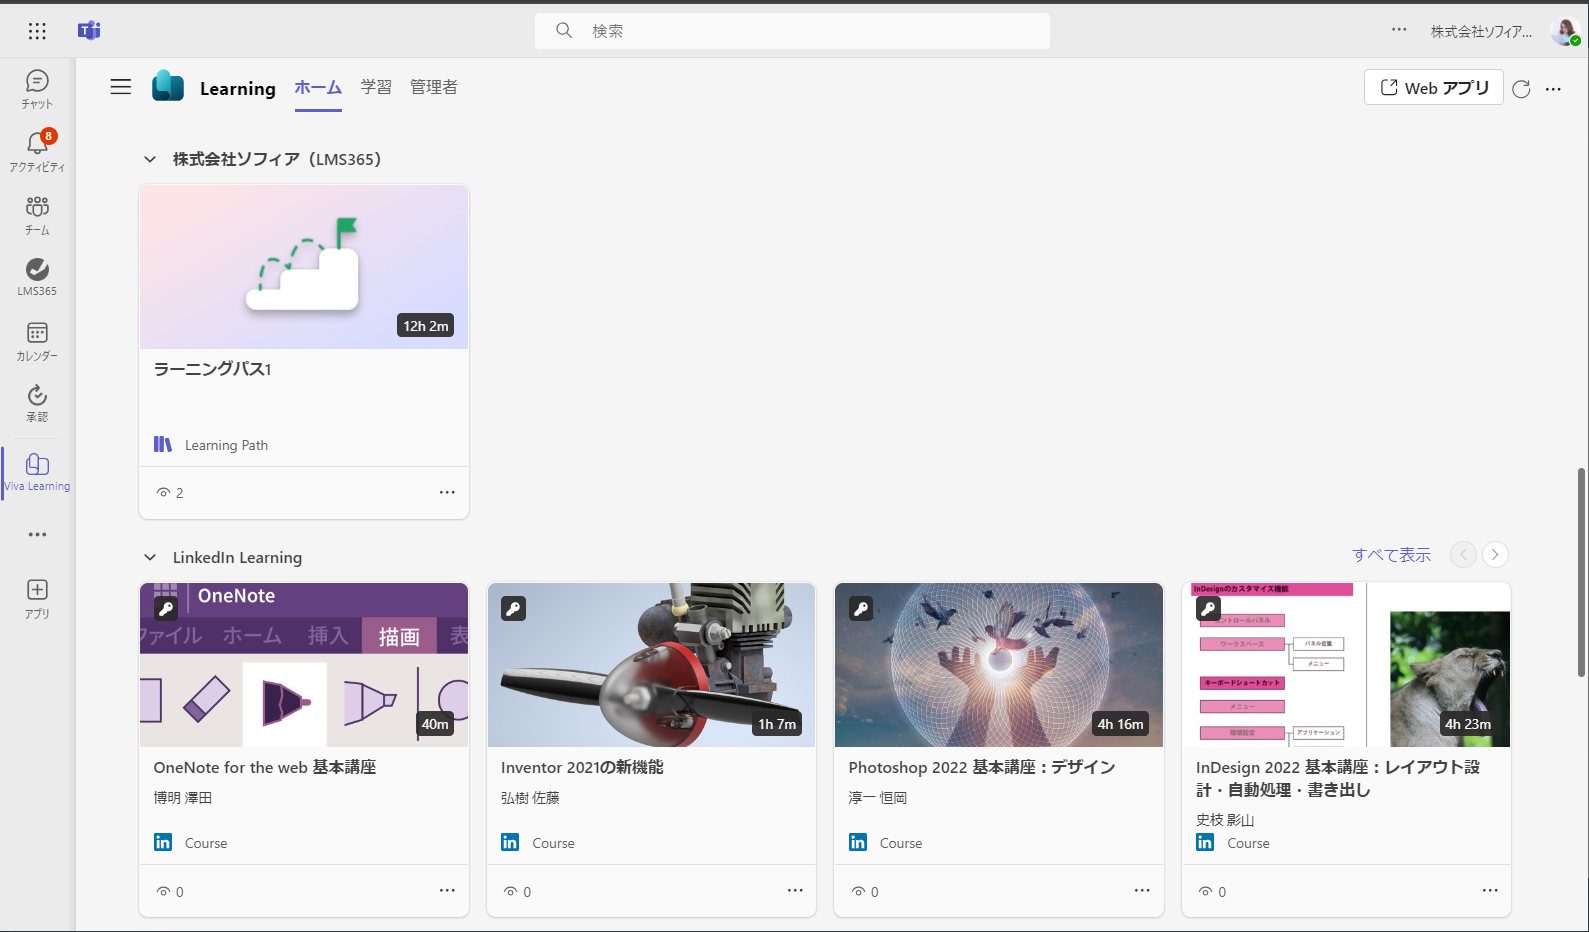Click the 4h 16m duration badge
This screenshot has width=1589, height=932.
pos(1120,724)
